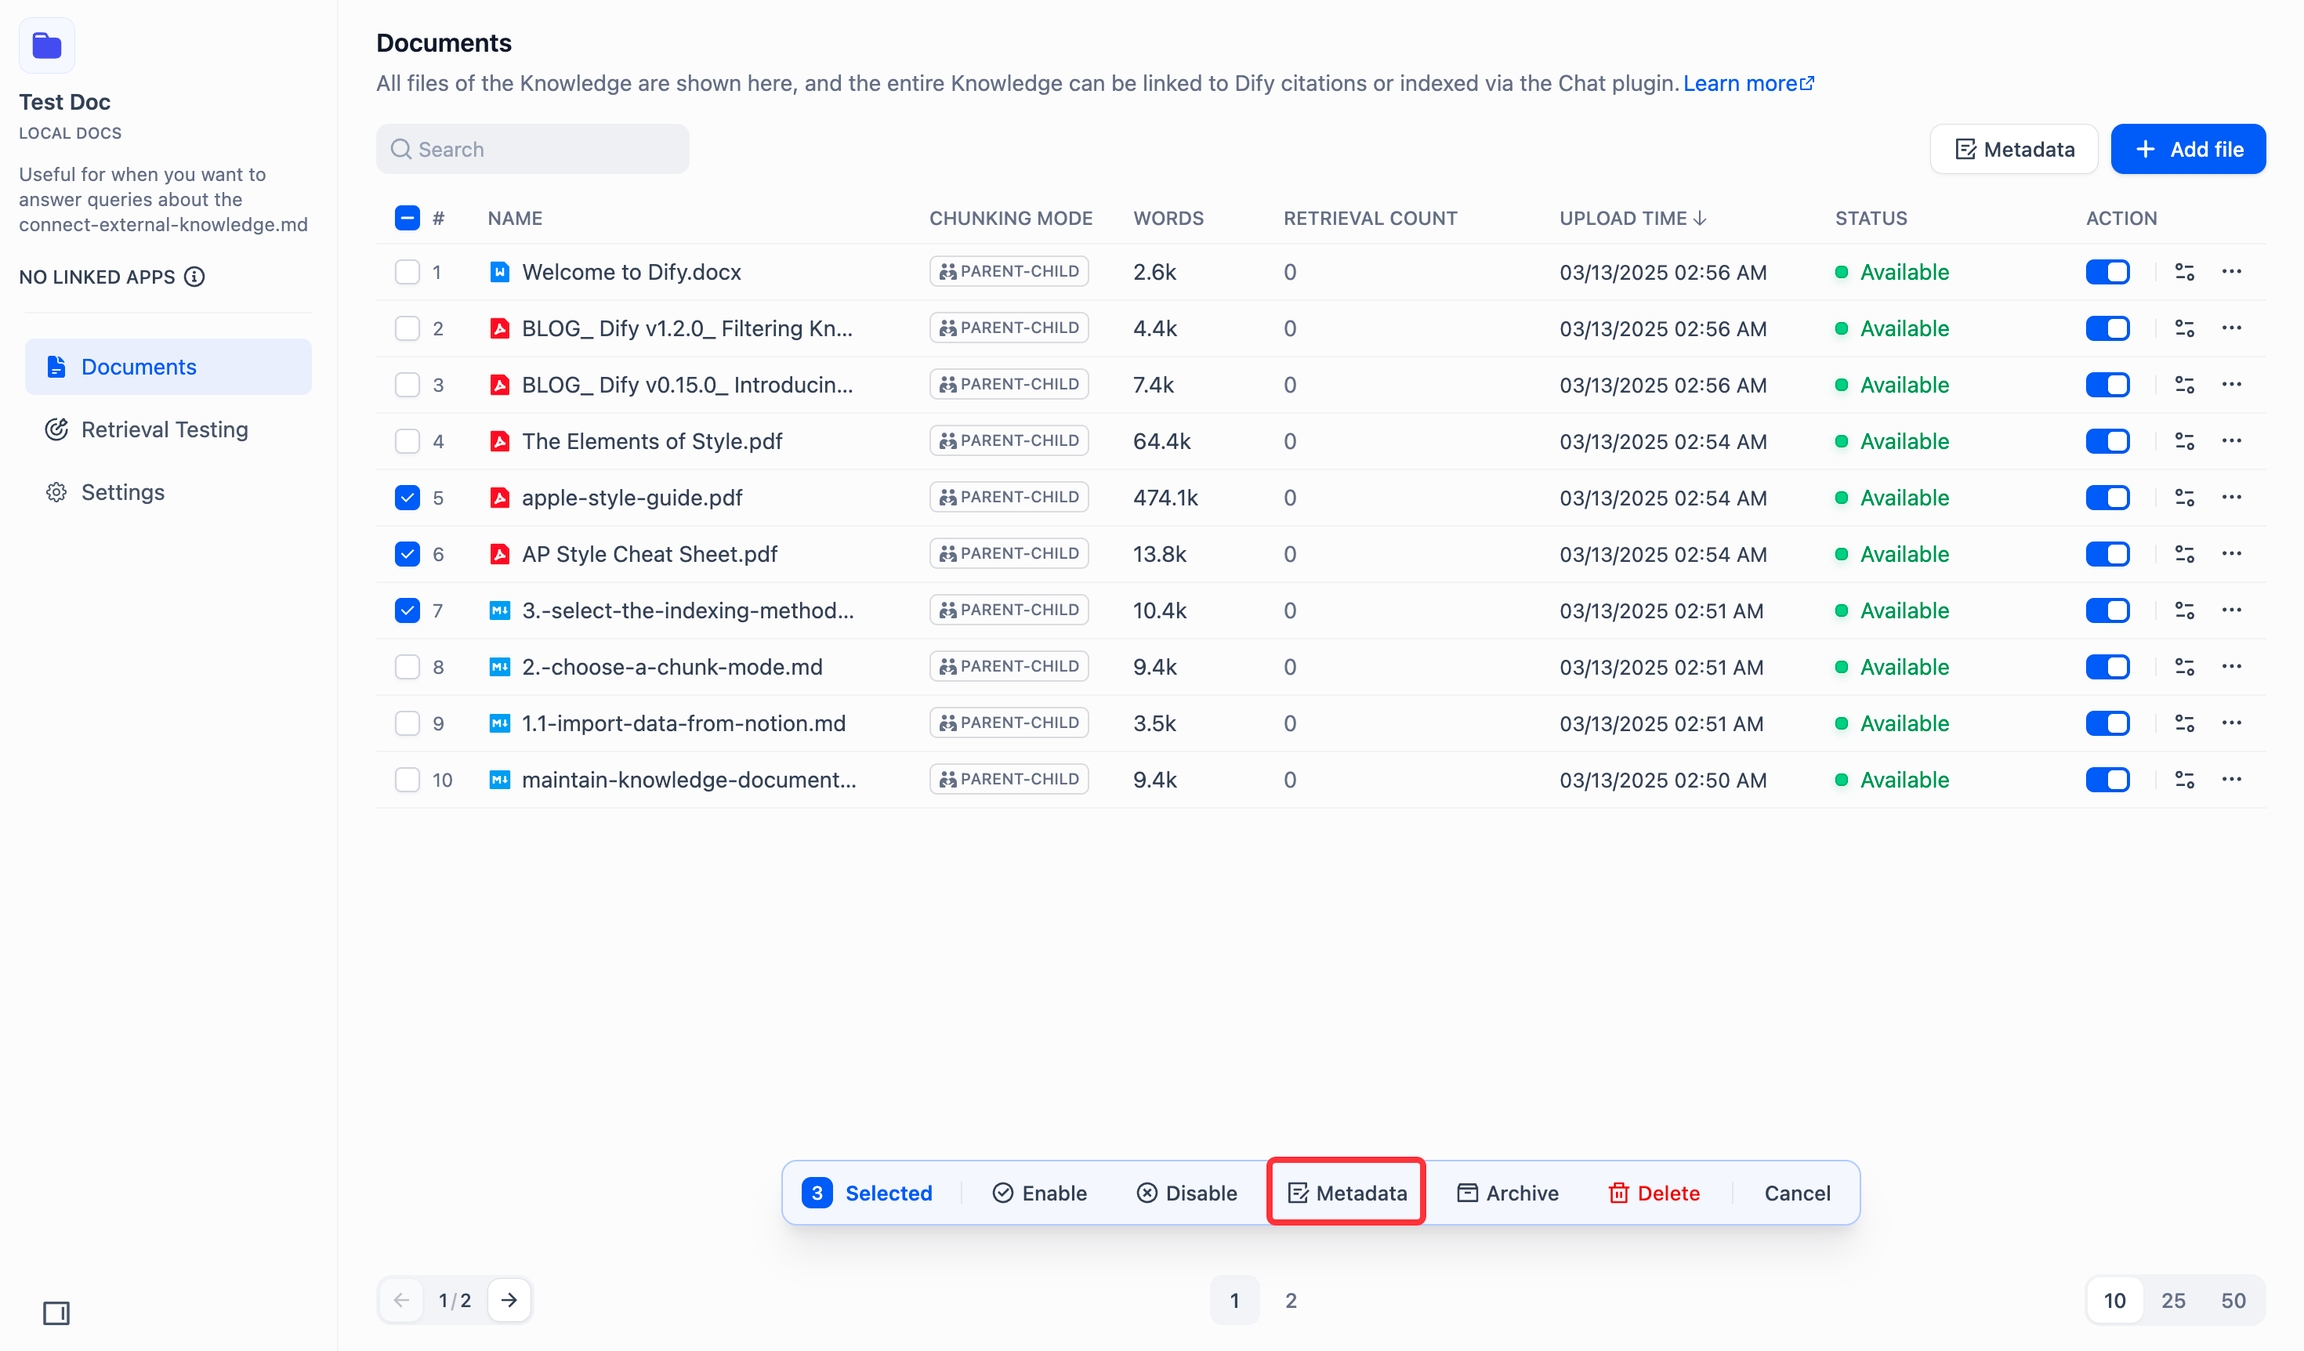
Task: Set page size to 25
Action: (2172, 1300)
